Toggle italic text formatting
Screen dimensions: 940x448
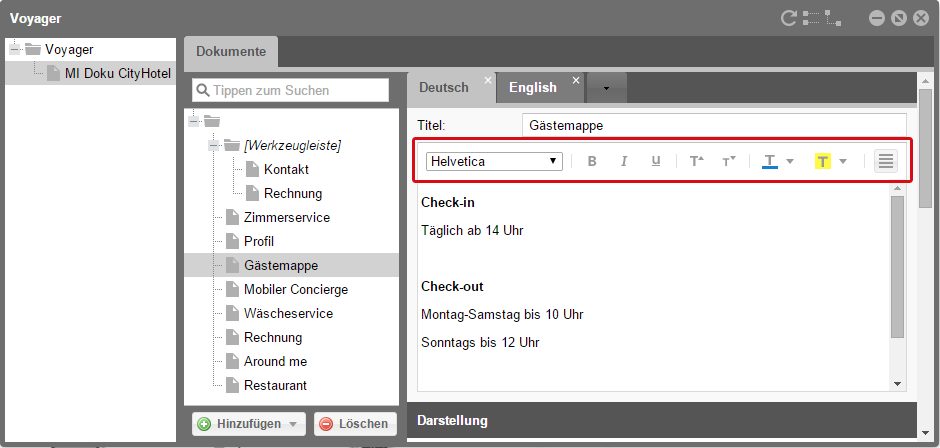624,161
